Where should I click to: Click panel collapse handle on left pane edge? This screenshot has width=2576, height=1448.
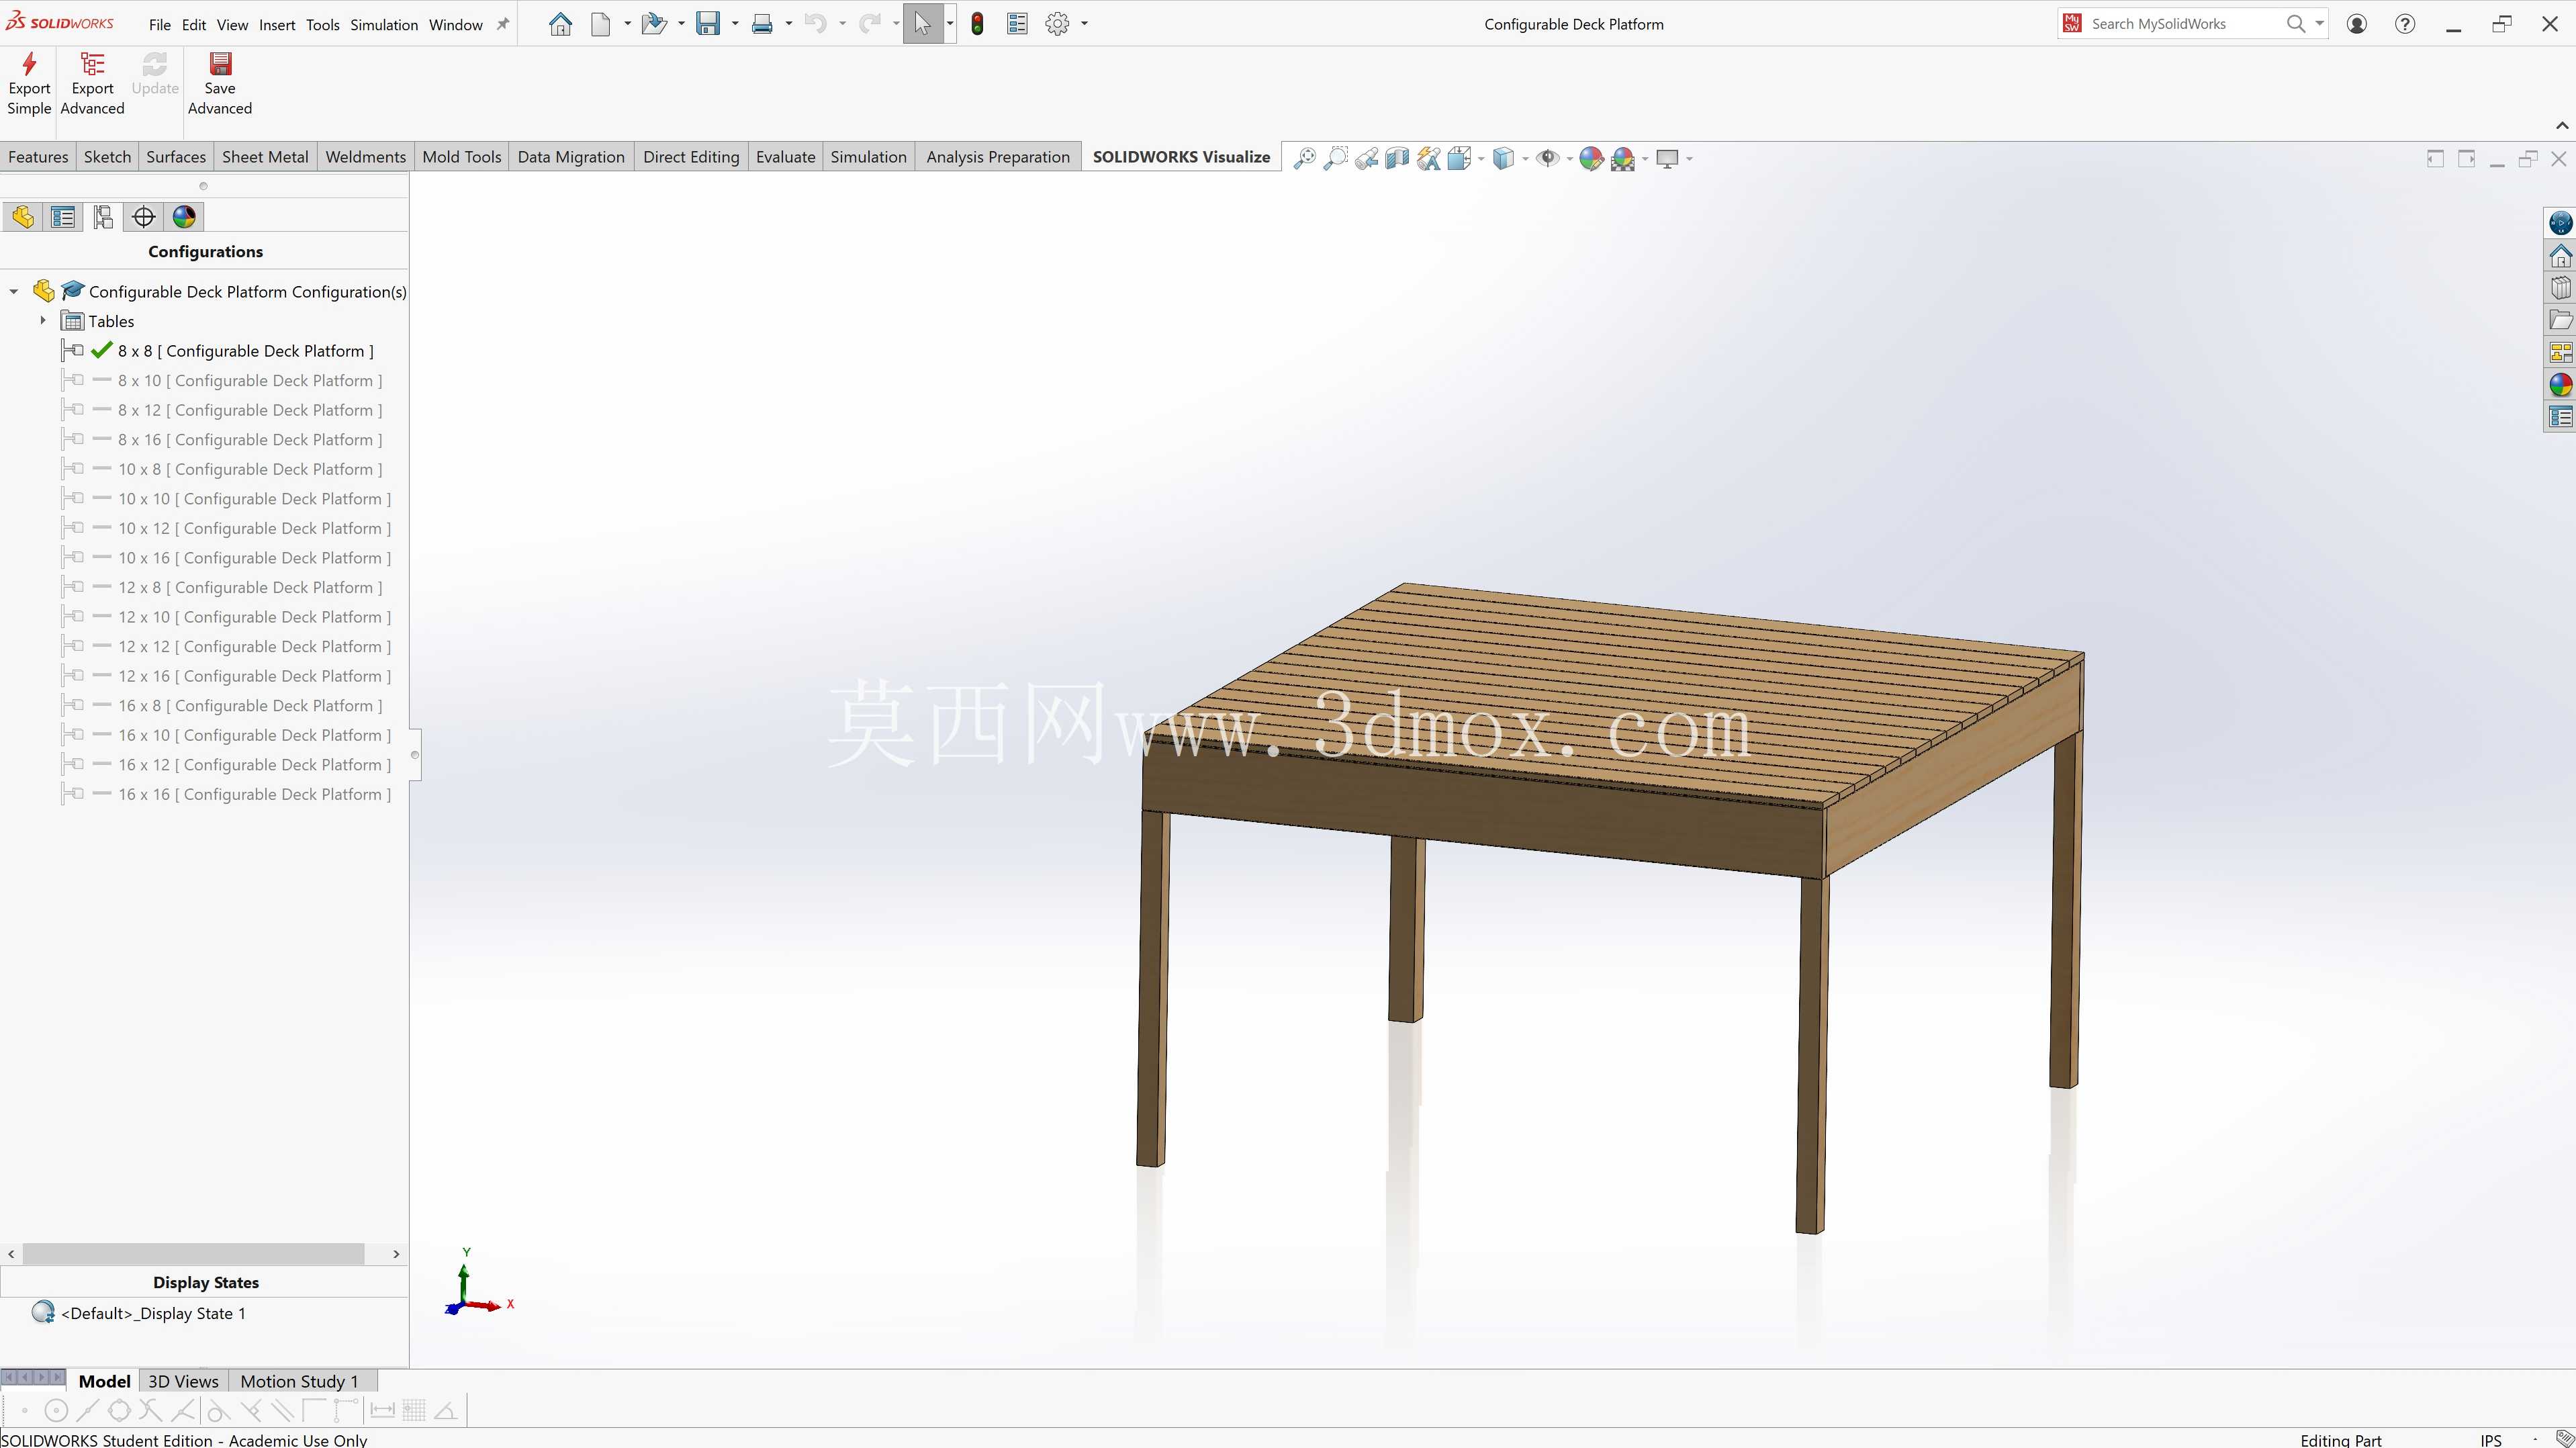[x=414, y=755]
